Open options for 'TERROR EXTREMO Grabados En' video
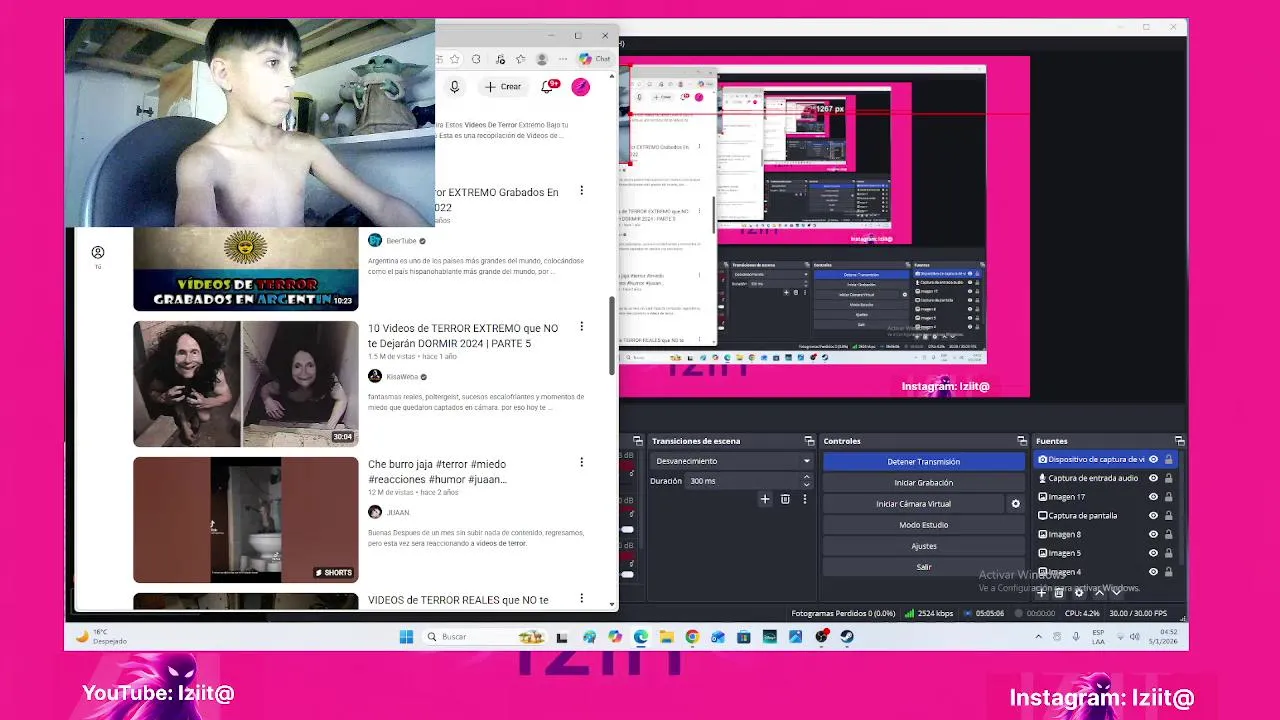1280x720 pixels. 581,190
